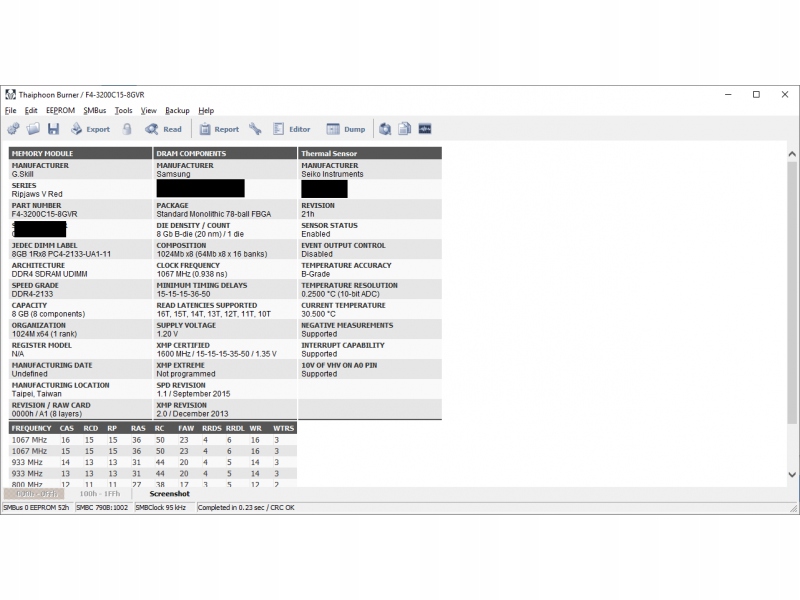
Task: Open the View menu
Action: click(x=148, y=110)
